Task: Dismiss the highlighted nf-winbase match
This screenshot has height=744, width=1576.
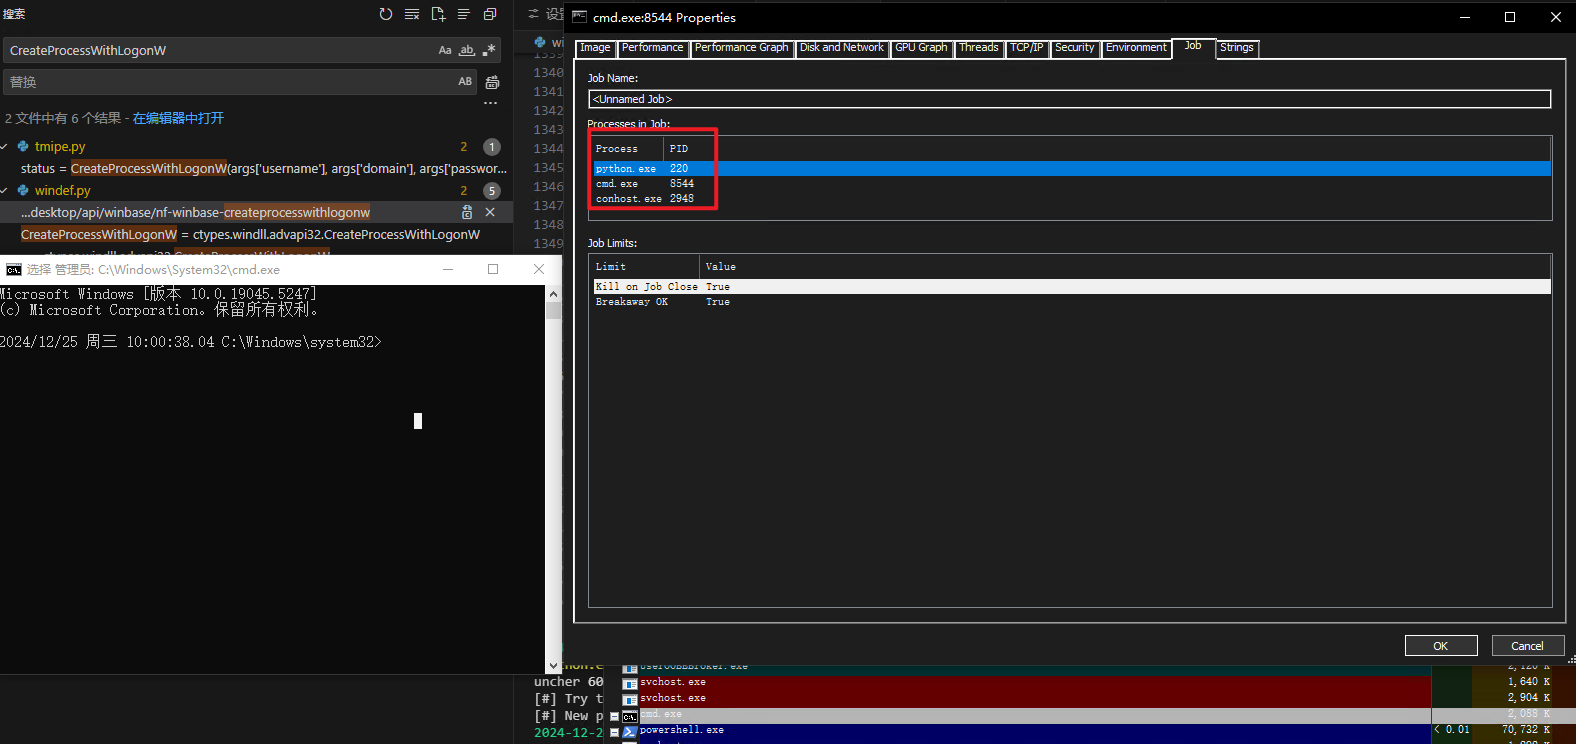Action: click(490, 212)
